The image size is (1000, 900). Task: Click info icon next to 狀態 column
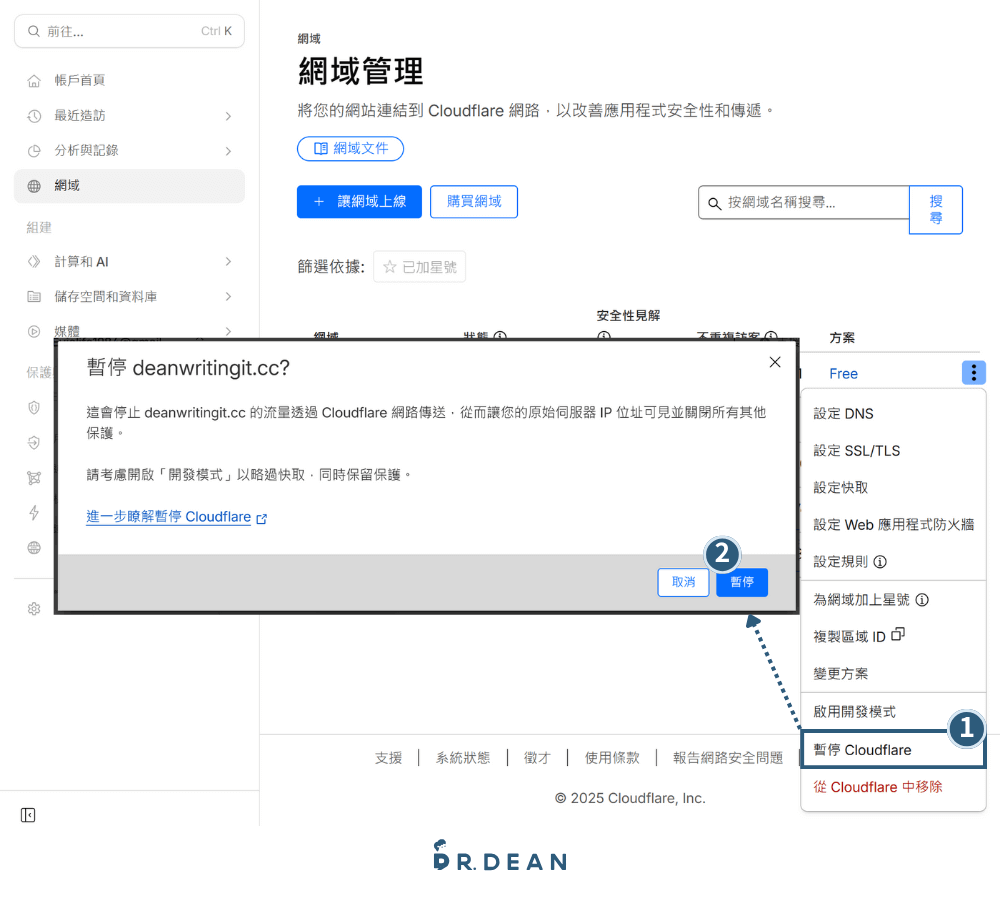point(501,336)
